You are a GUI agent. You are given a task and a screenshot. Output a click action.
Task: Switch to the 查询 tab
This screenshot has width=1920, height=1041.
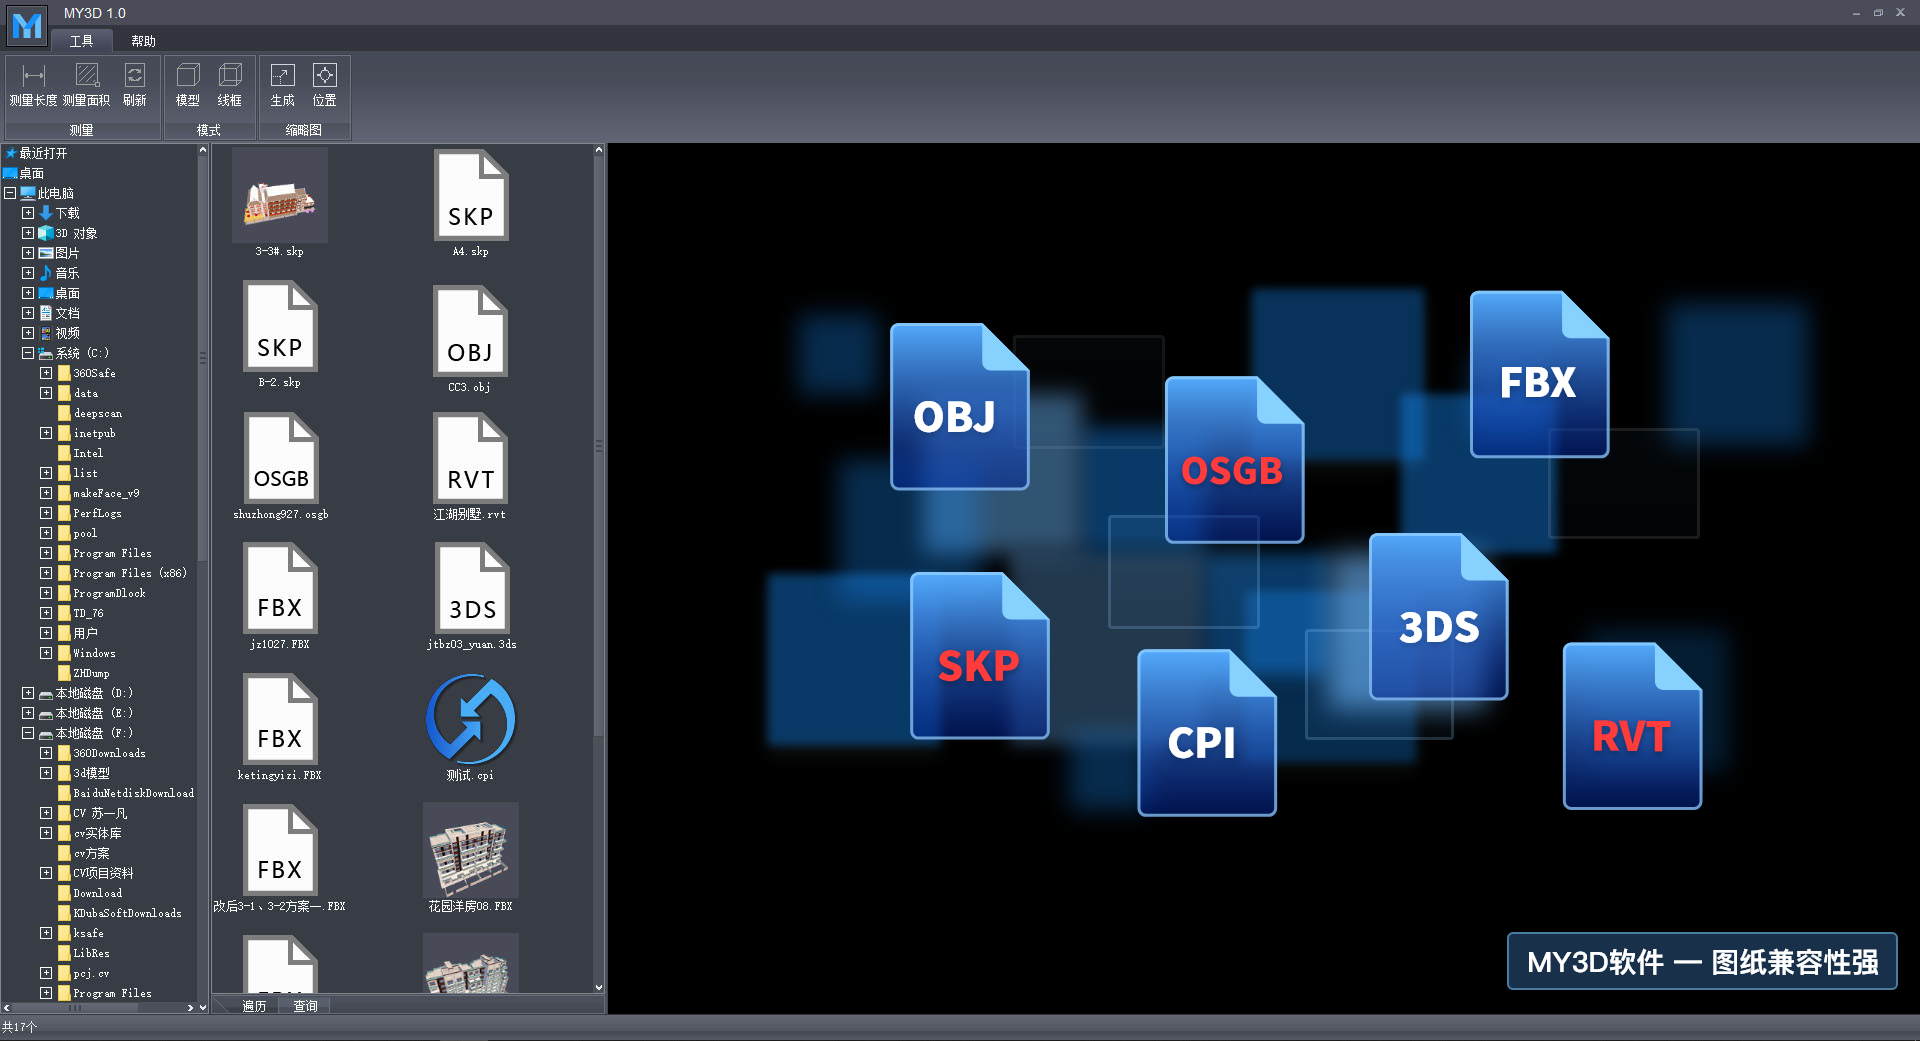click(305, 1006)
